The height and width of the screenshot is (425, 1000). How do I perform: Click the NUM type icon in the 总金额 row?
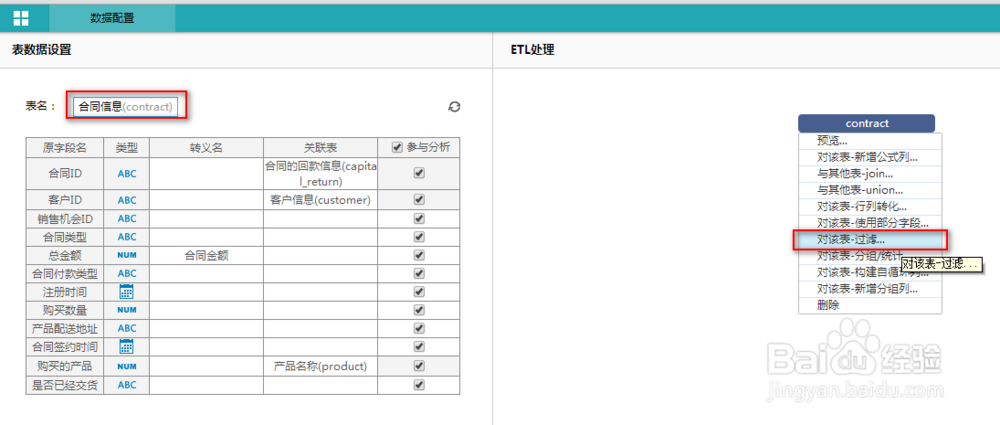127,255
